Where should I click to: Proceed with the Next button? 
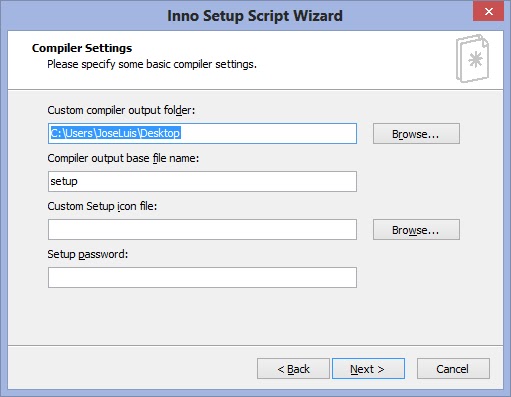[368, 369]
